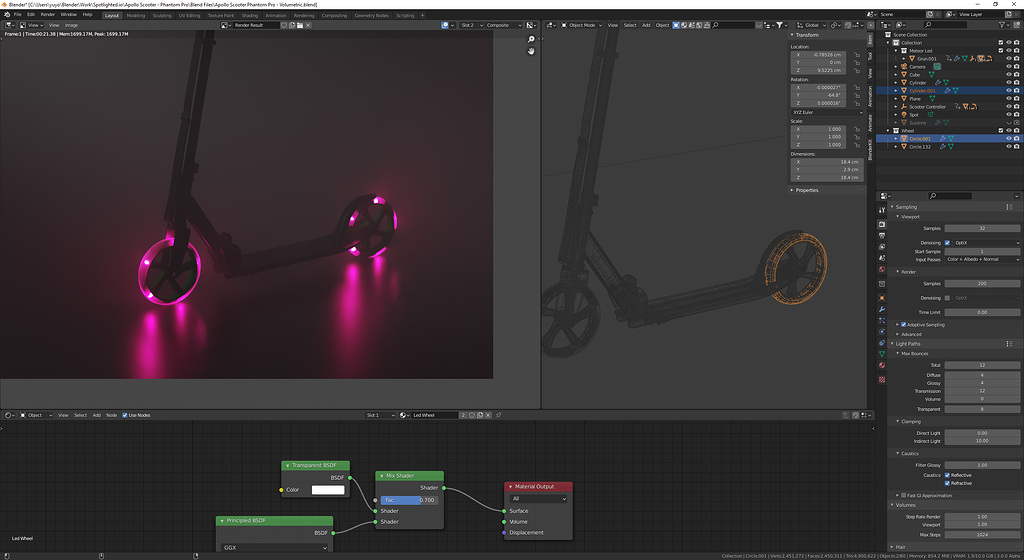Viewport: 1024px width, 560px height.
Task: Click render Samples 200 field
Action: (982, 284)
